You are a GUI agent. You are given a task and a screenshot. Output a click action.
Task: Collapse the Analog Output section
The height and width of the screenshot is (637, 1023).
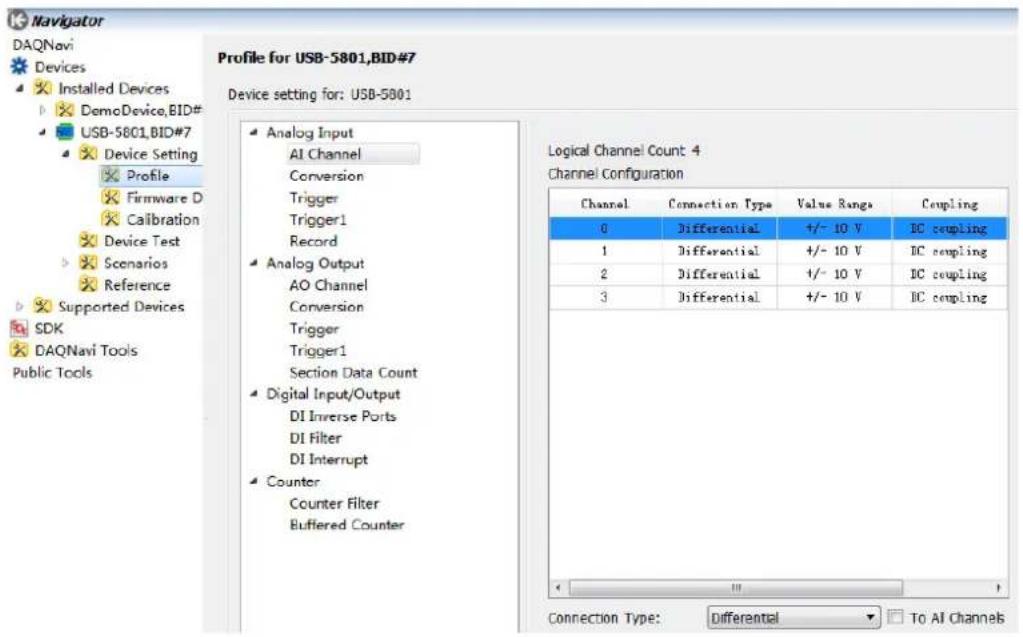click(254, 263)
